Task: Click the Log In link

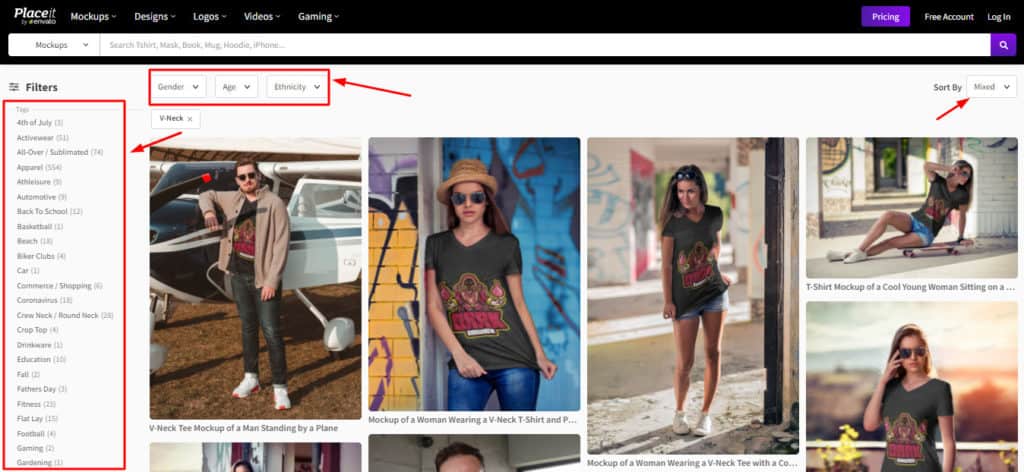Action: pos(998,16)
